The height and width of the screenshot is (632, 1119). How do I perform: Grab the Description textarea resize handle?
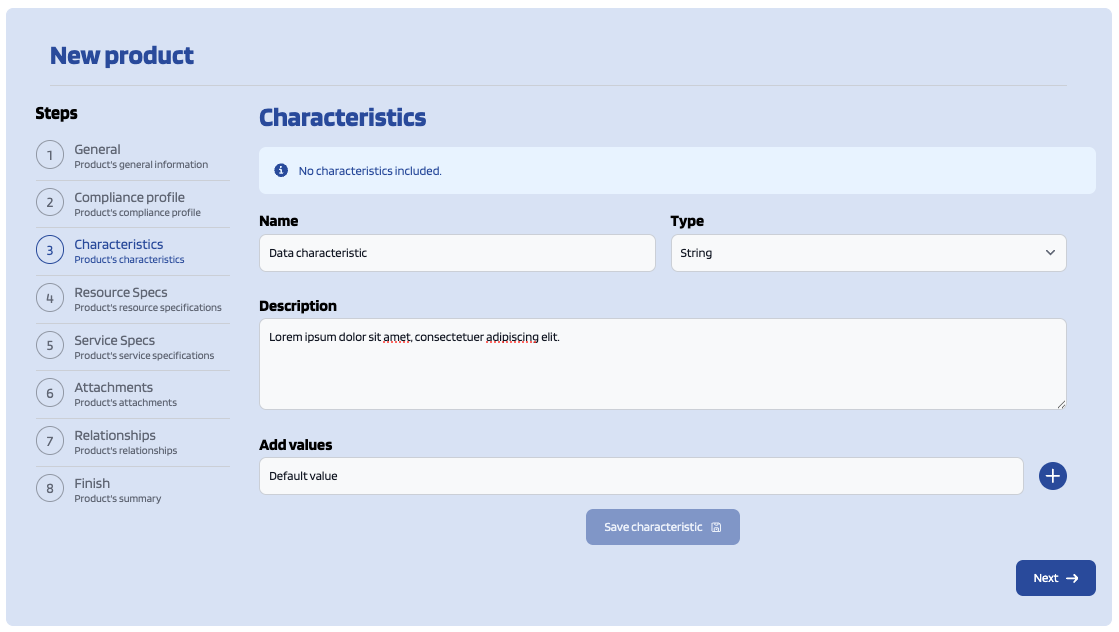pyautogui.click(x=1061, y=404)
